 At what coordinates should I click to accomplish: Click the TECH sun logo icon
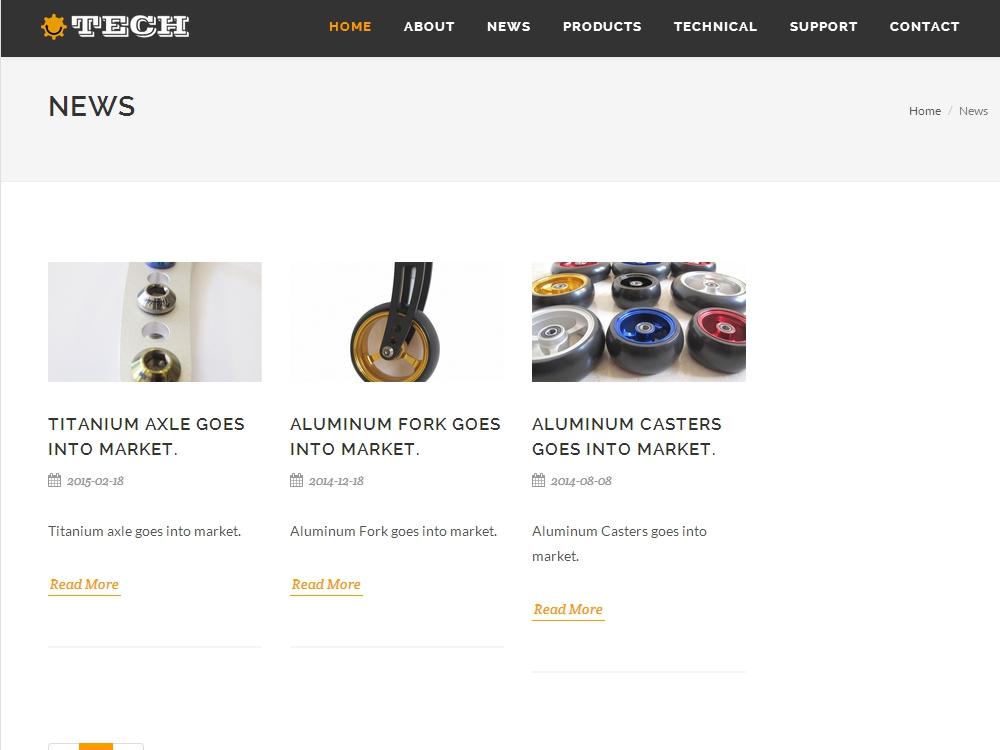pos(54,27)
